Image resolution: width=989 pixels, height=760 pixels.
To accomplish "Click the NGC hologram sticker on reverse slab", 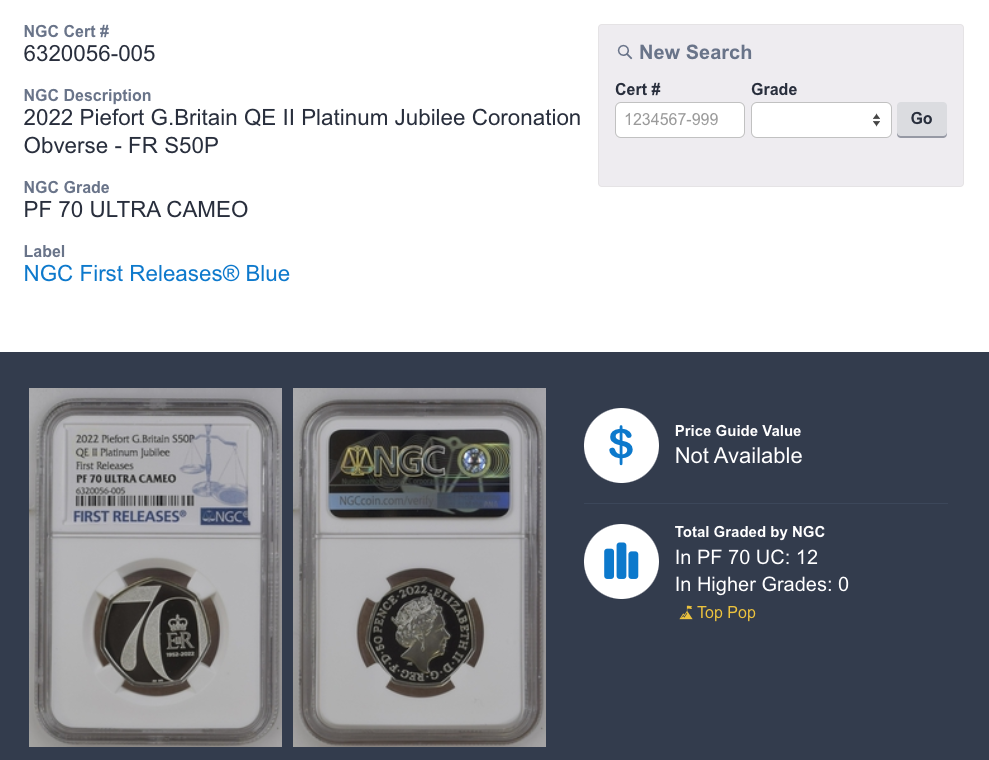I will [x=418, y=470].
